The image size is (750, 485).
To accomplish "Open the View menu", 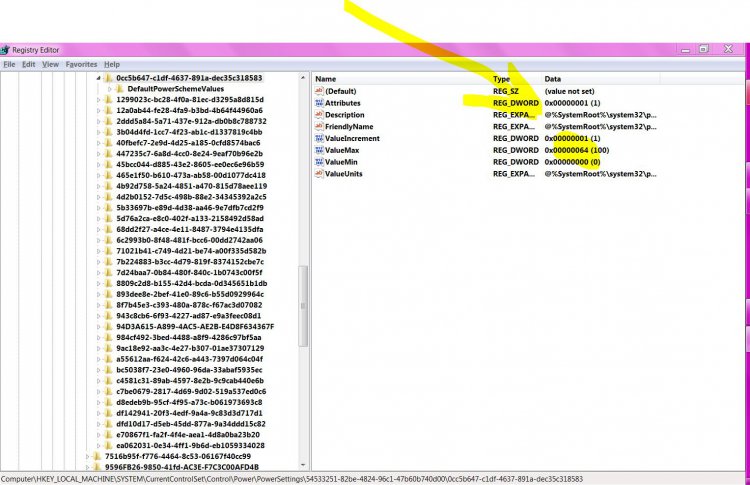I will tap(50, 64).
